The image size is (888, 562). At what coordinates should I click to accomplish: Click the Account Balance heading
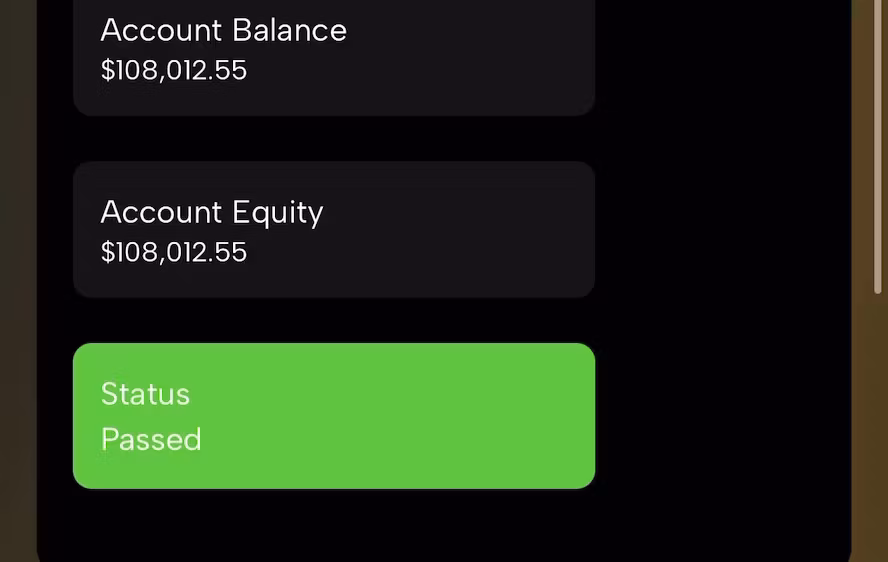click(x=223, y=30)
